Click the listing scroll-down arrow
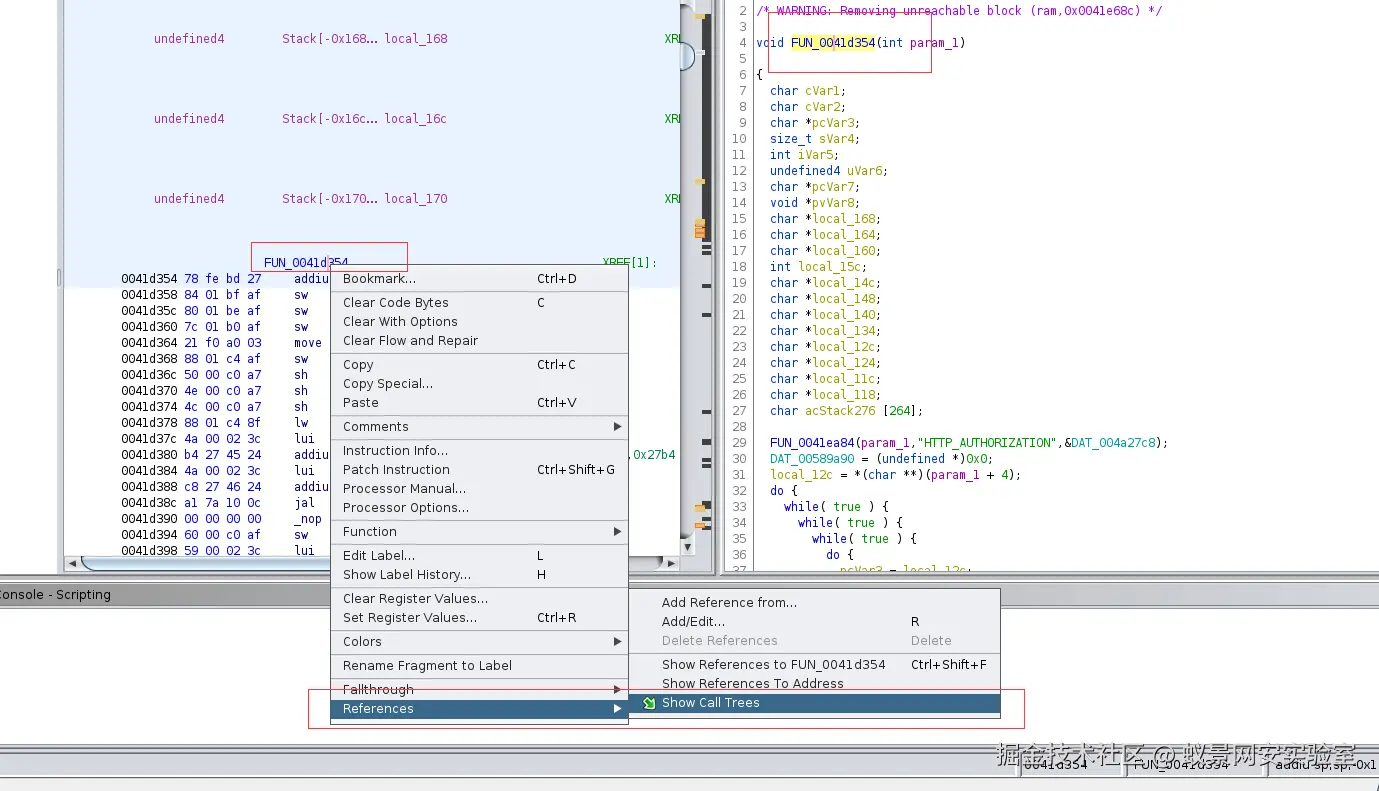 (688, 547)
